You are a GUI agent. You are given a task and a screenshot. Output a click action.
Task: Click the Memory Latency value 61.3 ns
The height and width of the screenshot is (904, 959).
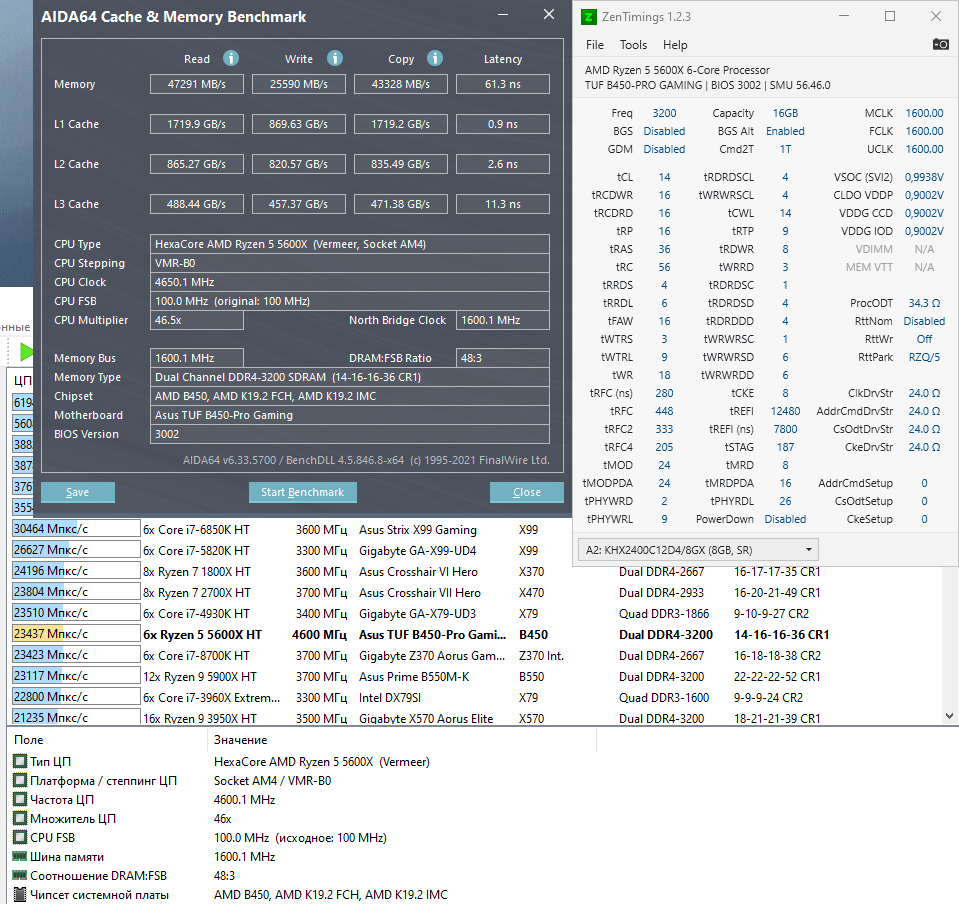[x=503, y=84]
